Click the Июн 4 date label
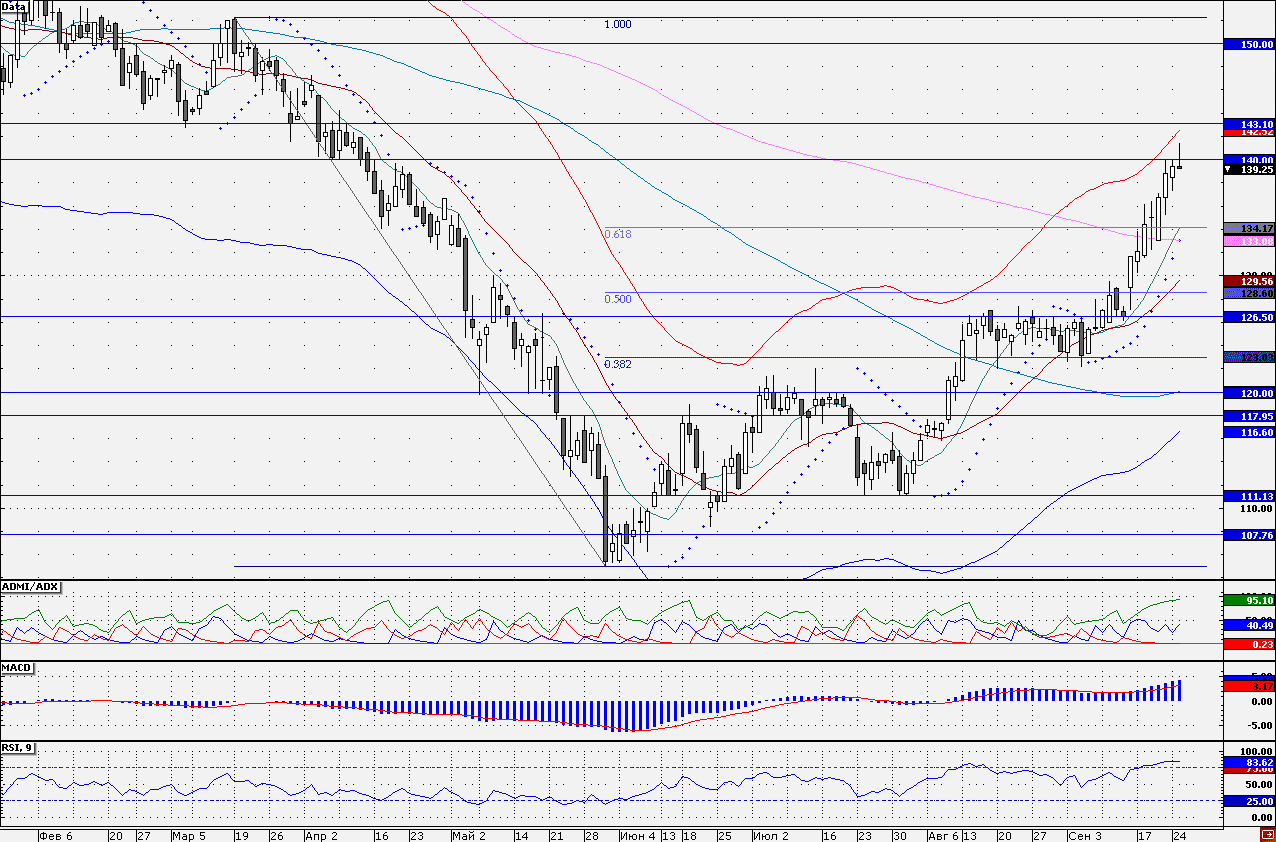Image resolution: width=1276 pixels, height=842 pixels. pos(637,834)
